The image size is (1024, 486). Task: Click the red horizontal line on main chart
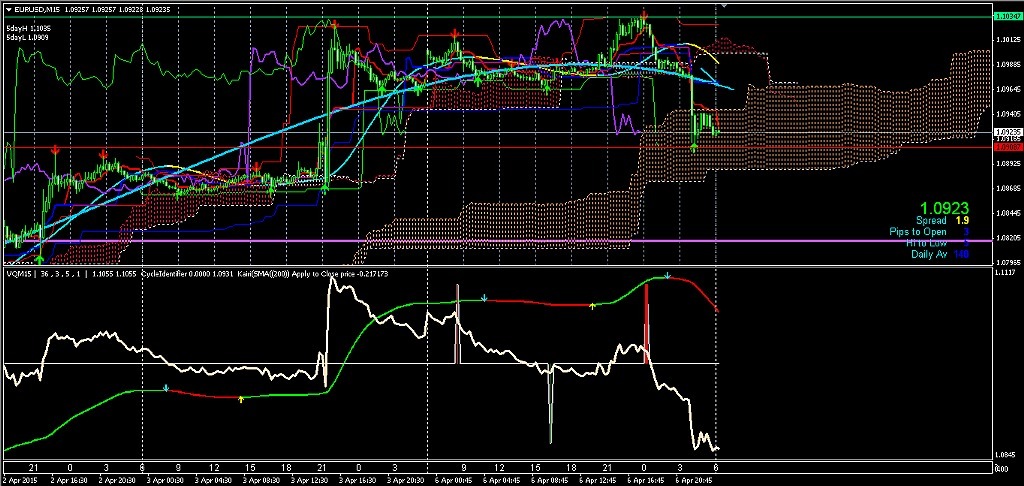click(496, 147)
